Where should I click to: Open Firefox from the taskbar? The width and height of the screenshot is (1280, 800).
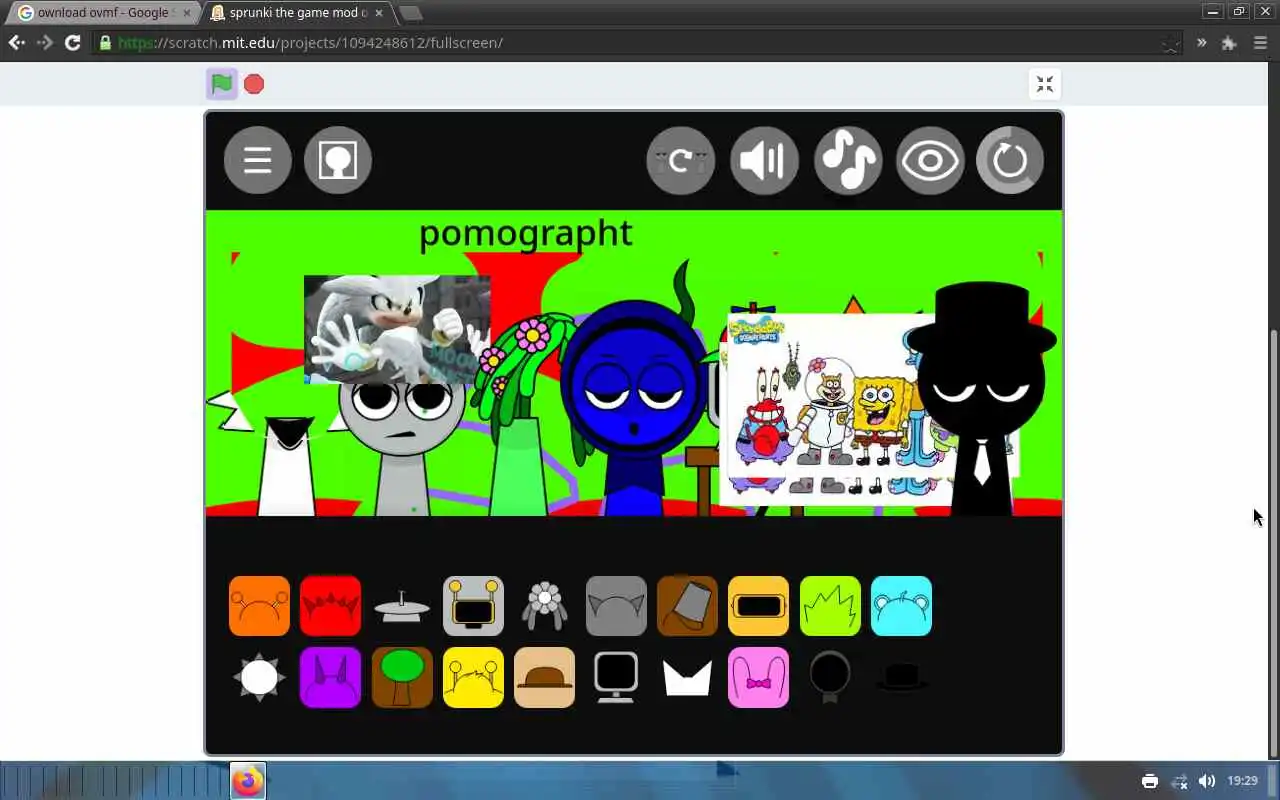pos(248,781)
